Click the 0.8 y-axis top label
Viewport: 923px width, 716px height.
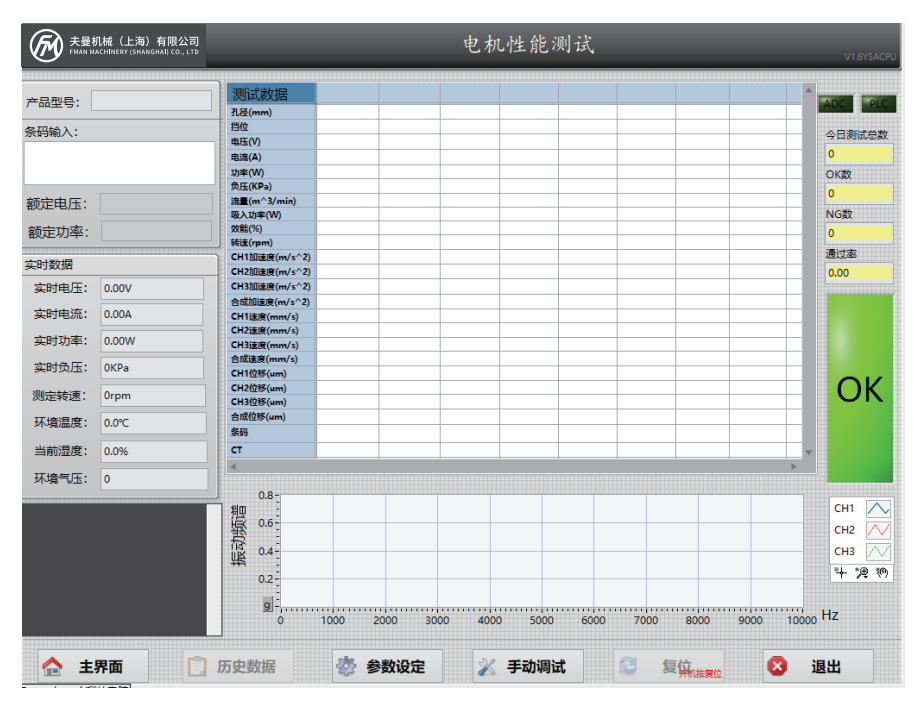click(x=266, y=495)
